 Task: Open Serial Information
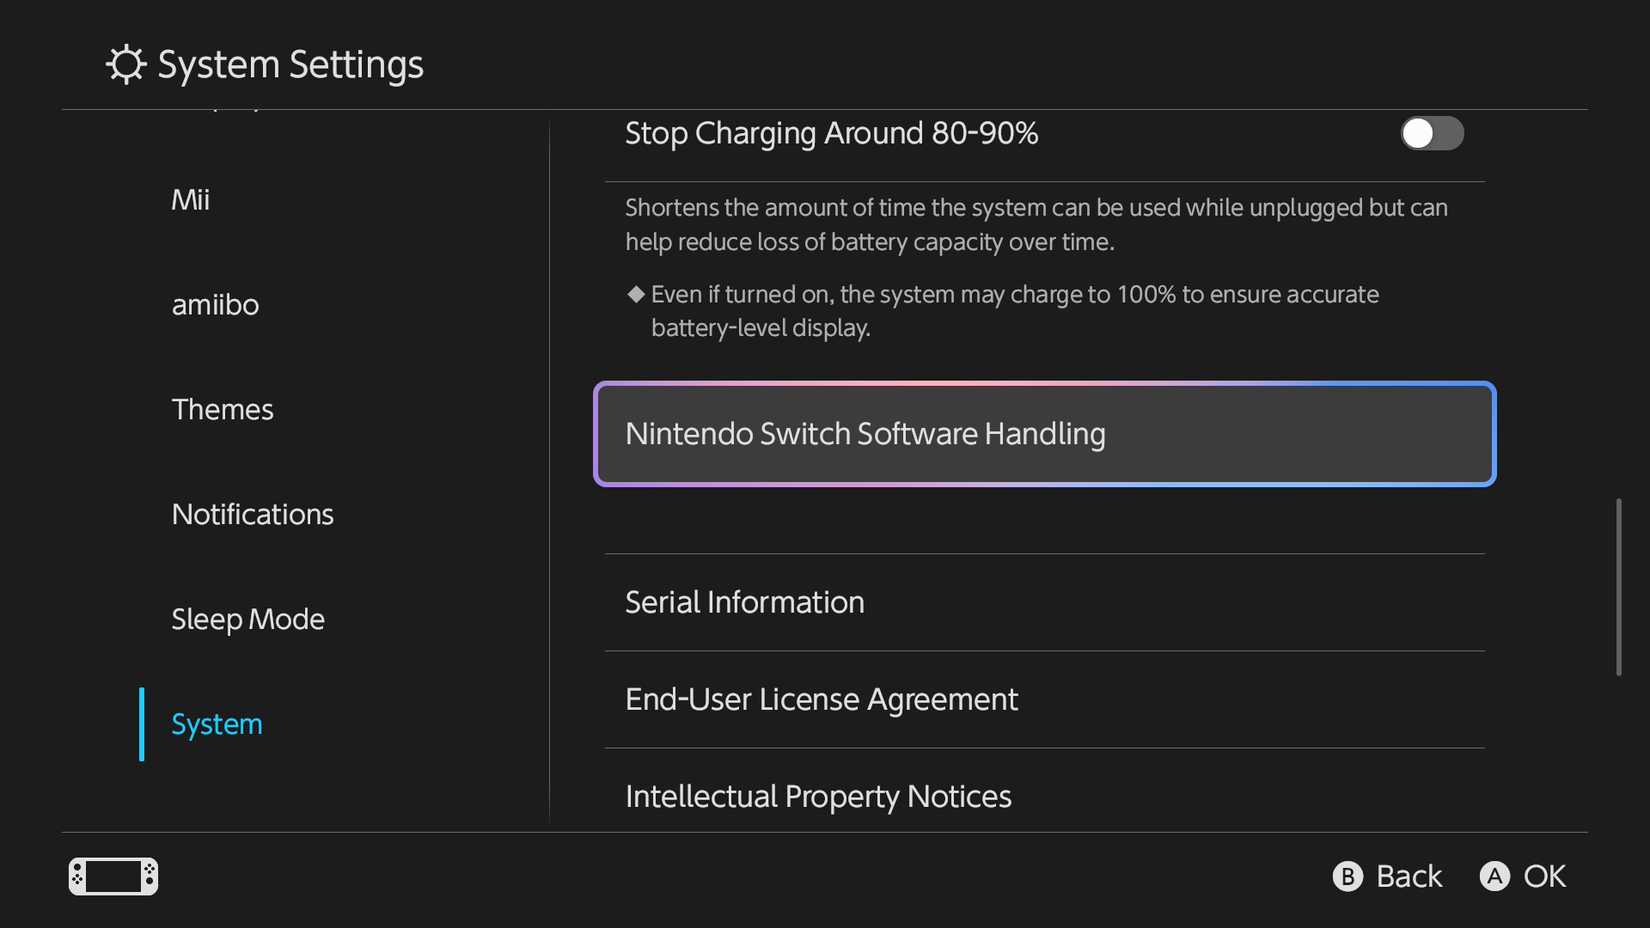[1044, 602]
